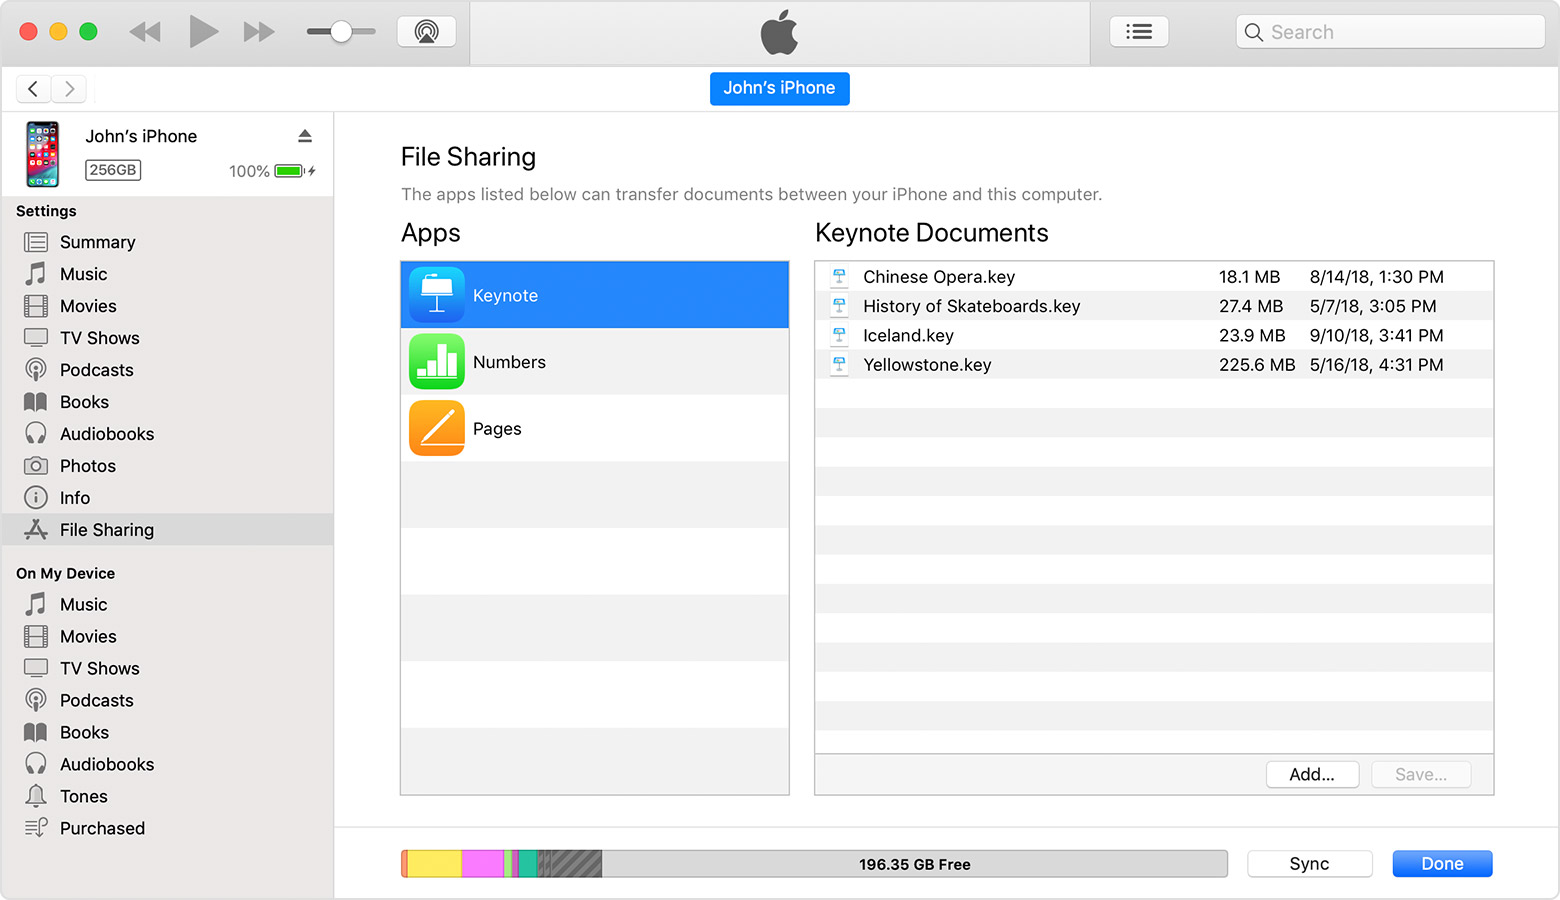This screenshot has width=1560, height=900.
Task: Open the Up Next list view
Action: click(x=1139, y=31)
